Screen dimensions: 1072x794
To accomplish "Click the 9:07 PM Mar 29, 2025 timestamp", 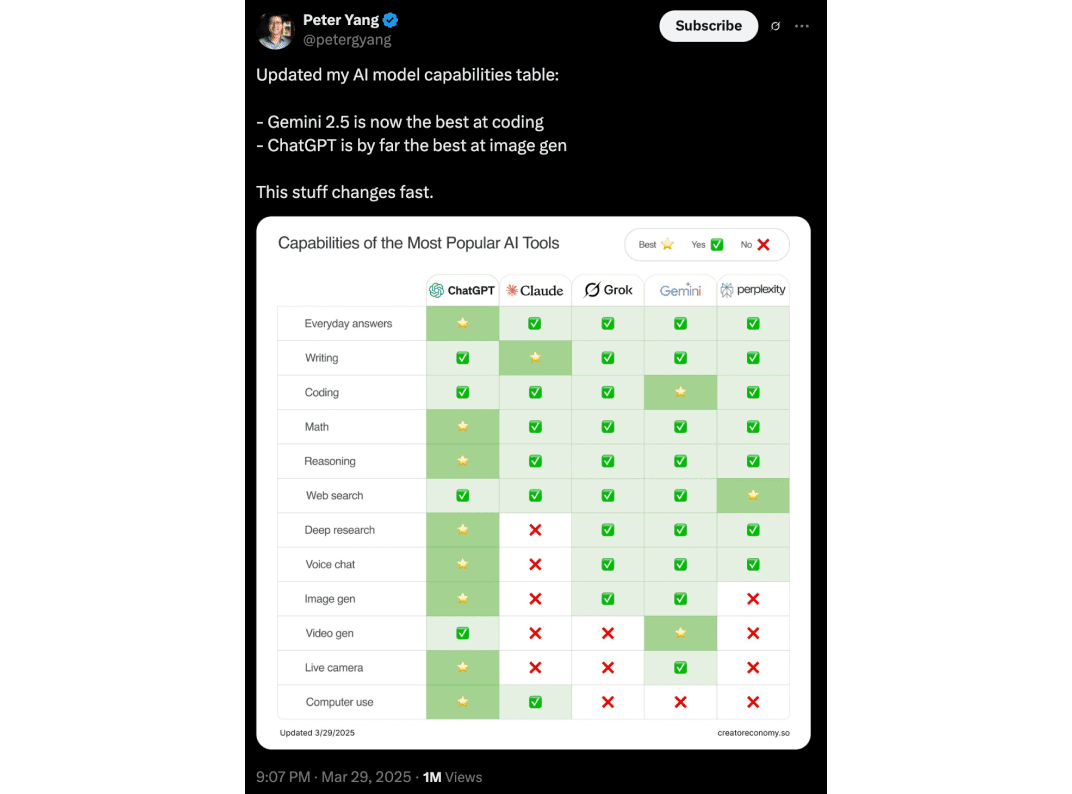I will point(334,777).
